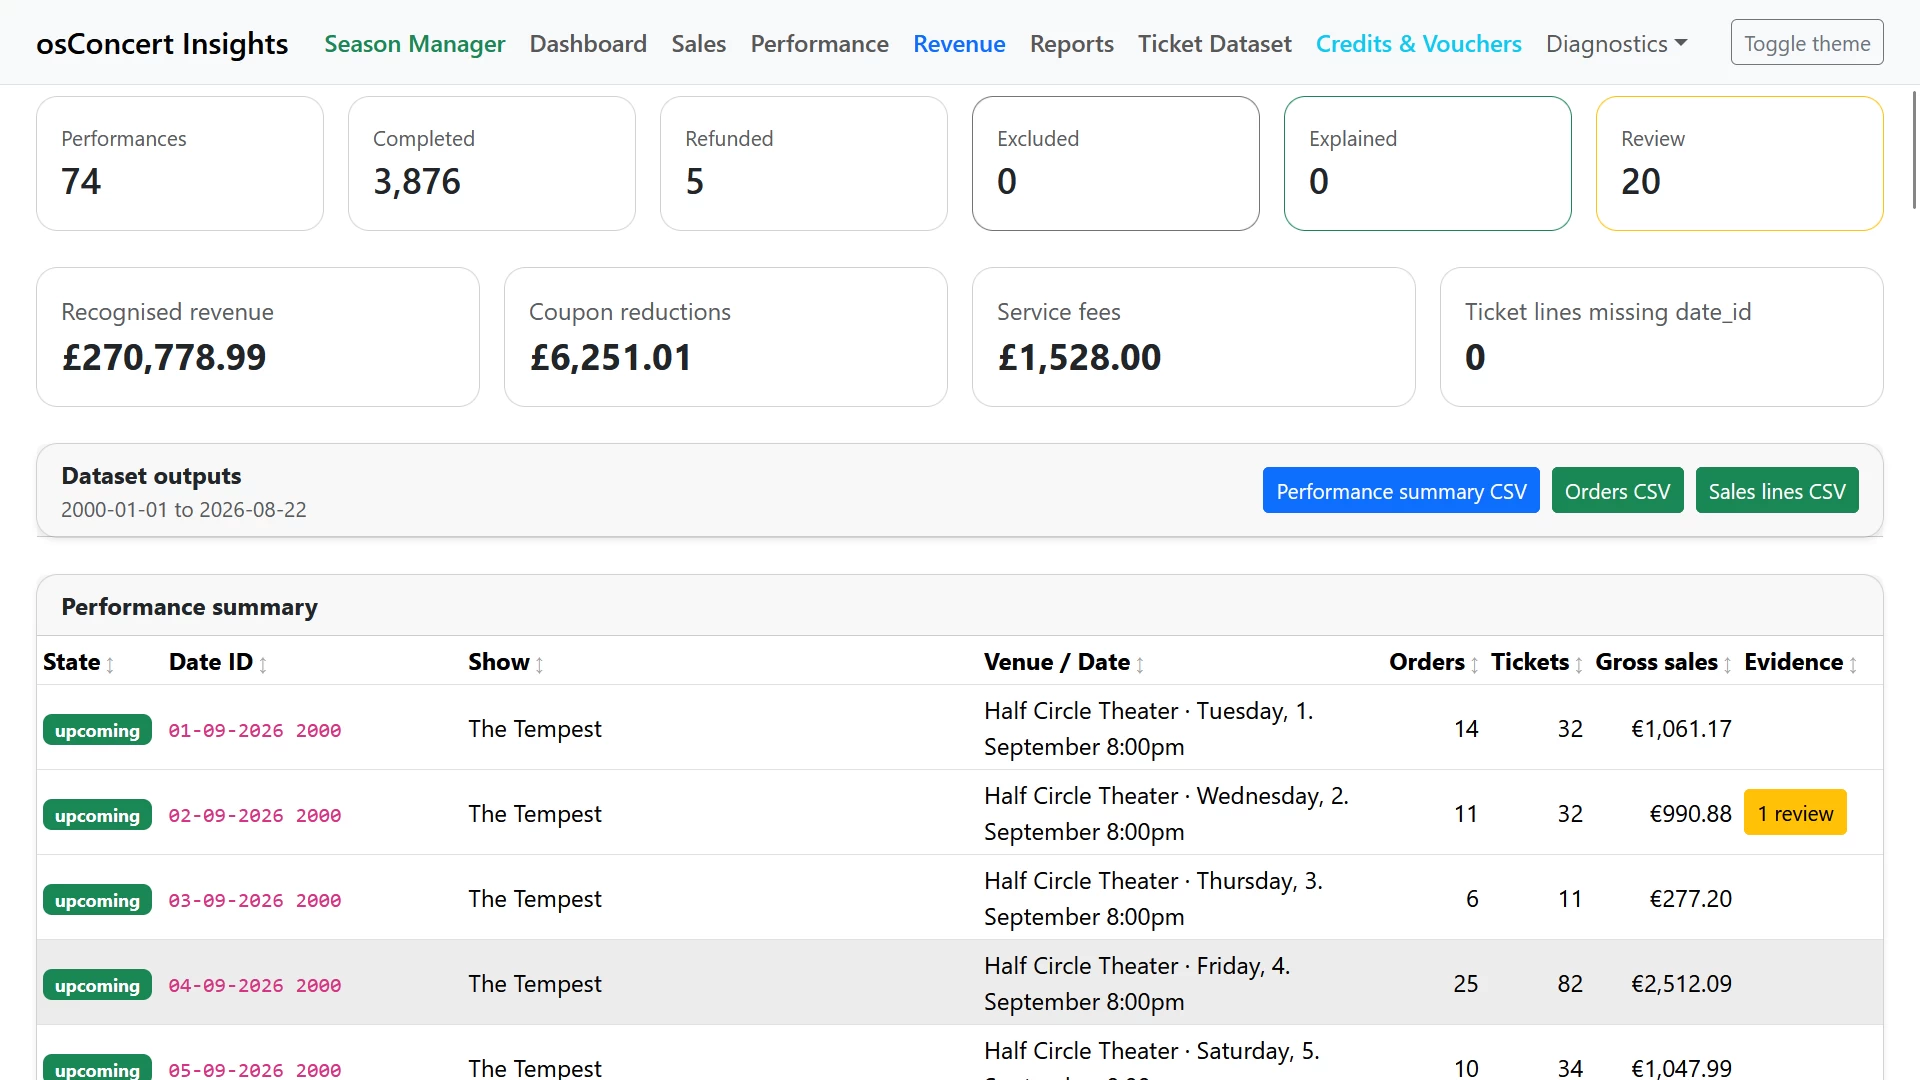
Task: Sort table by Date ID column
Action: (218, 662)
